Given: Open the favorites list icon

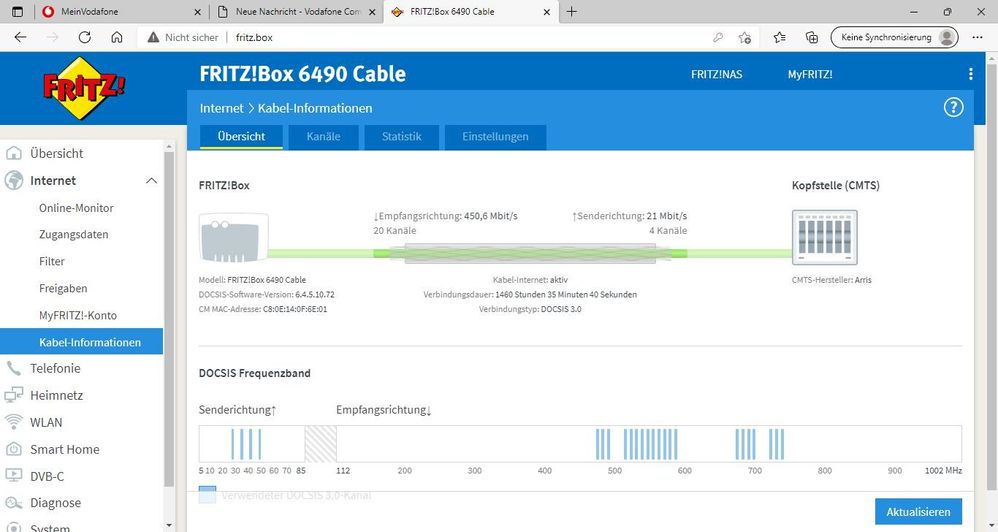Looking at the screenshot, I should 780,38.
